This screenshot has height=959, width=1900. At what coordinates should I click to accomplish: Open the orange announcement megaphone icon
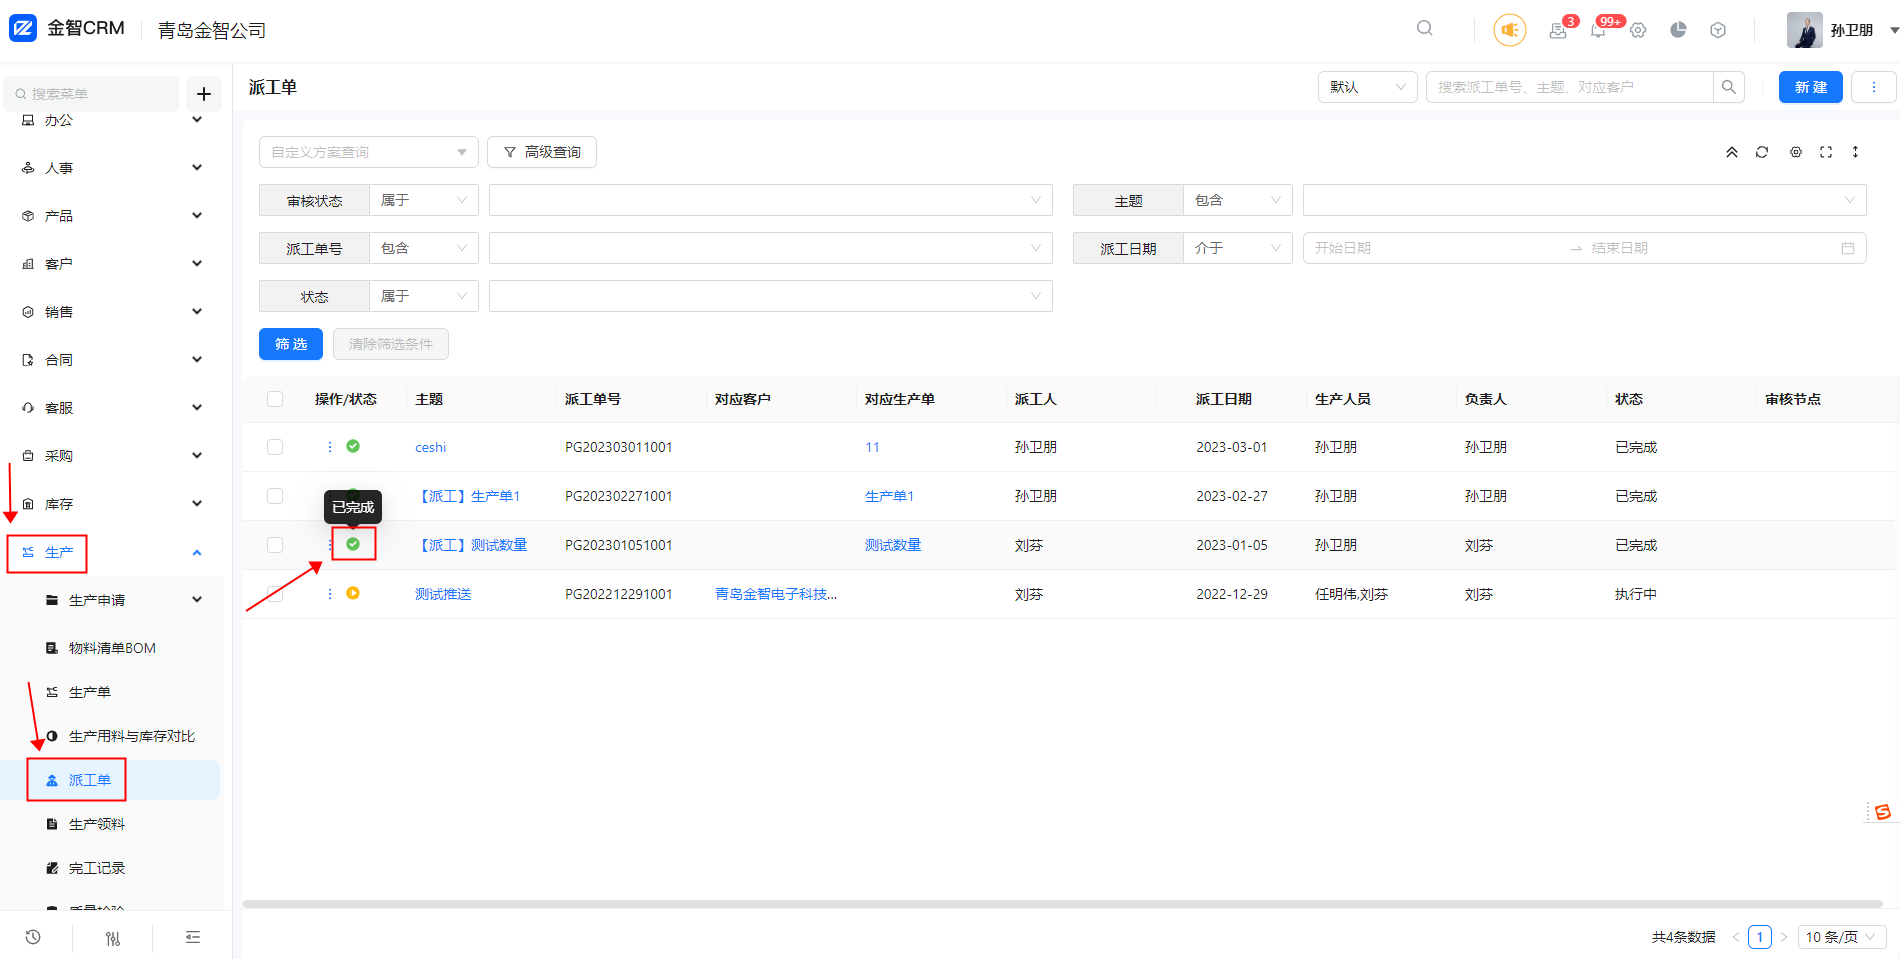tap(1510, 30)
